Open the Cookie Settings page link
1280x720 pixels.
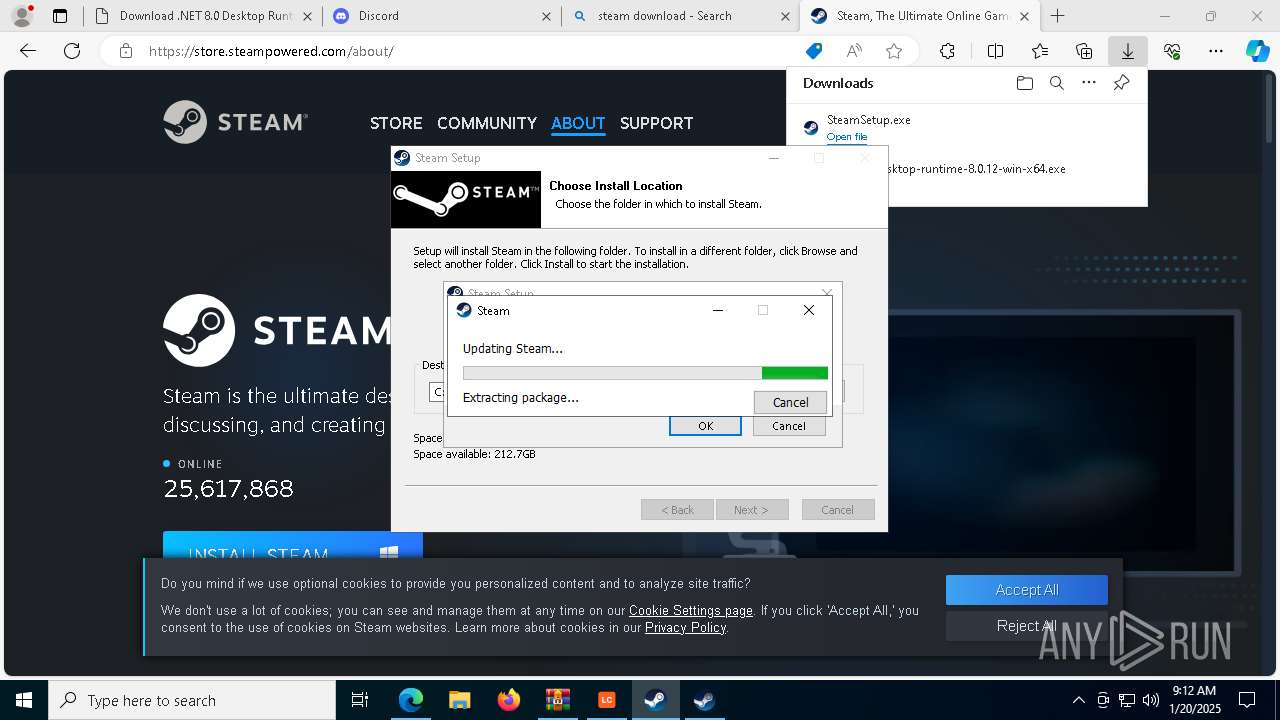[x=691, y=610]
